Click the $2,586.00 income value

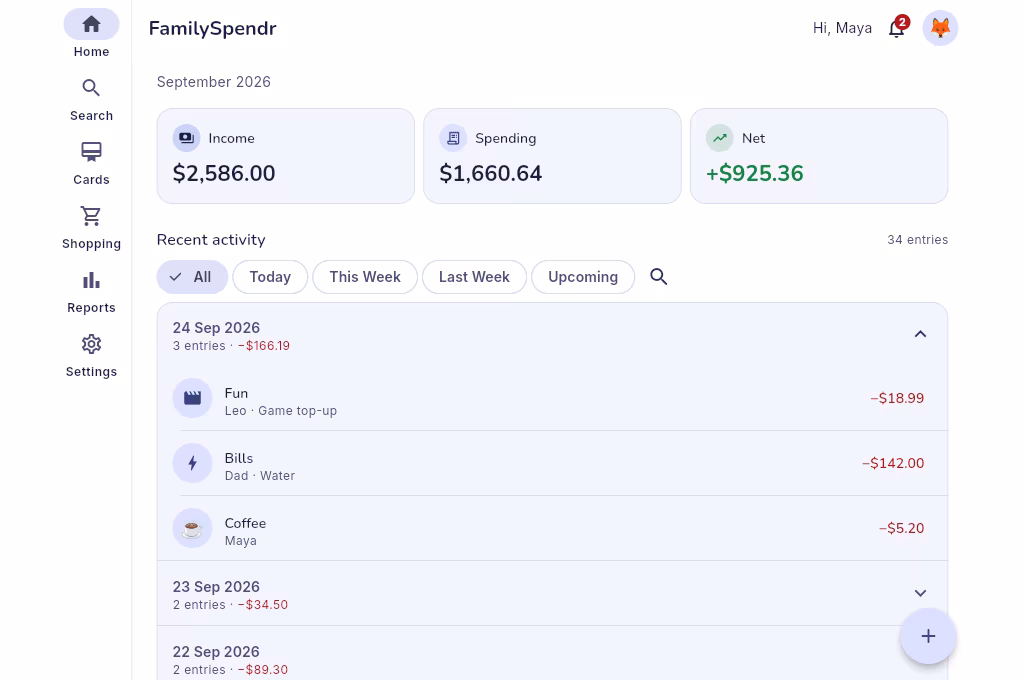point(224,173)
